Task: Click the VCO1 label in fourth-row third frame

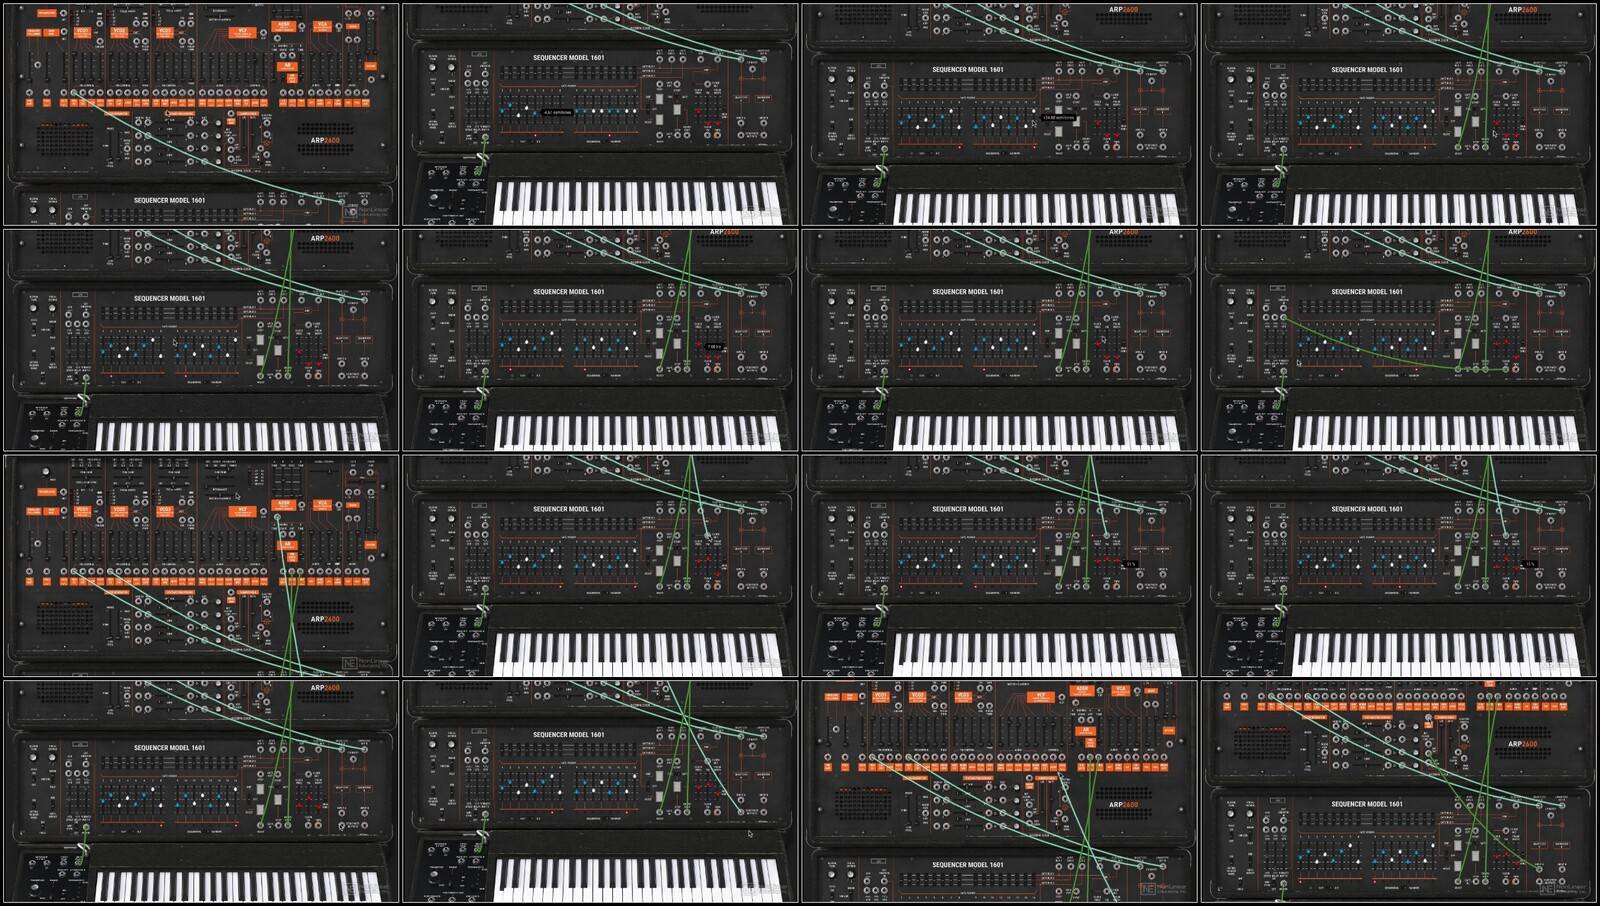Action: click(881, 696)
